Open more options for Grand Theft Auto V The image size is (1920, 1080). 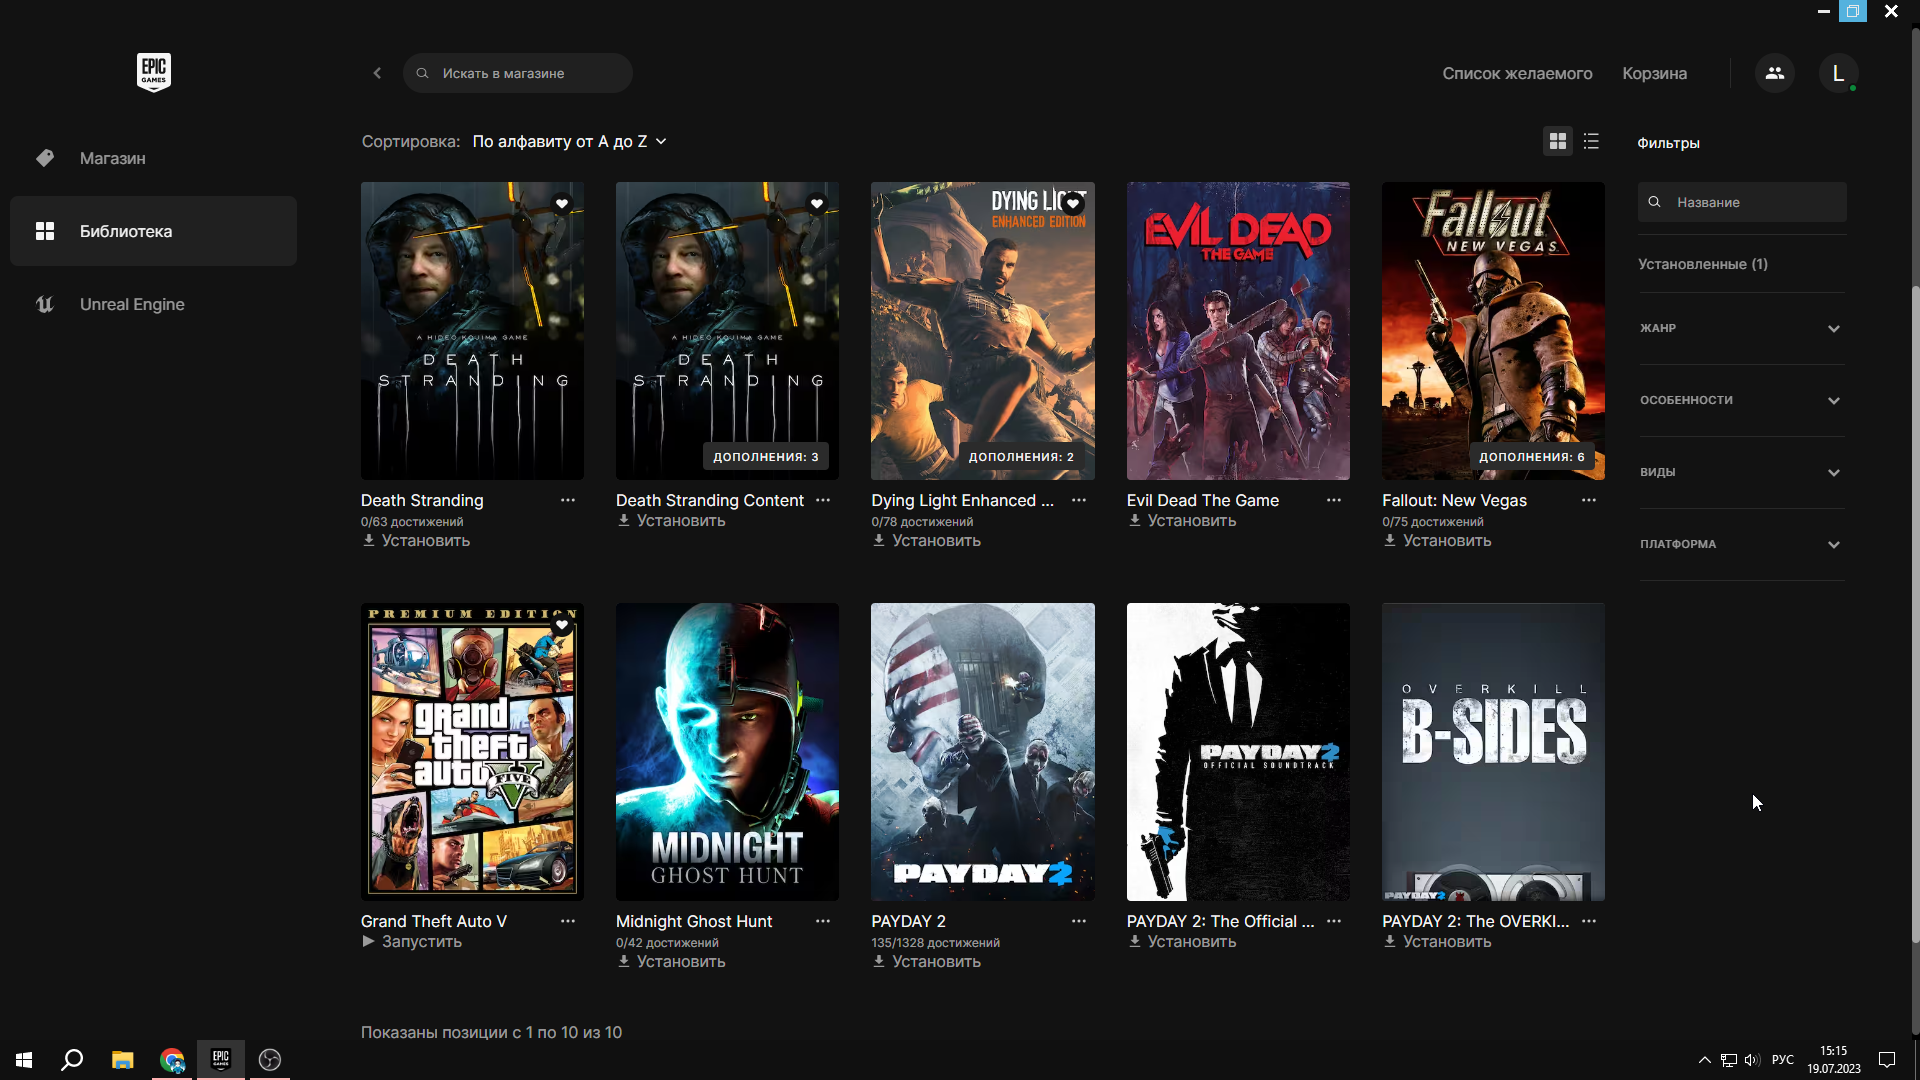coord(568,921)
